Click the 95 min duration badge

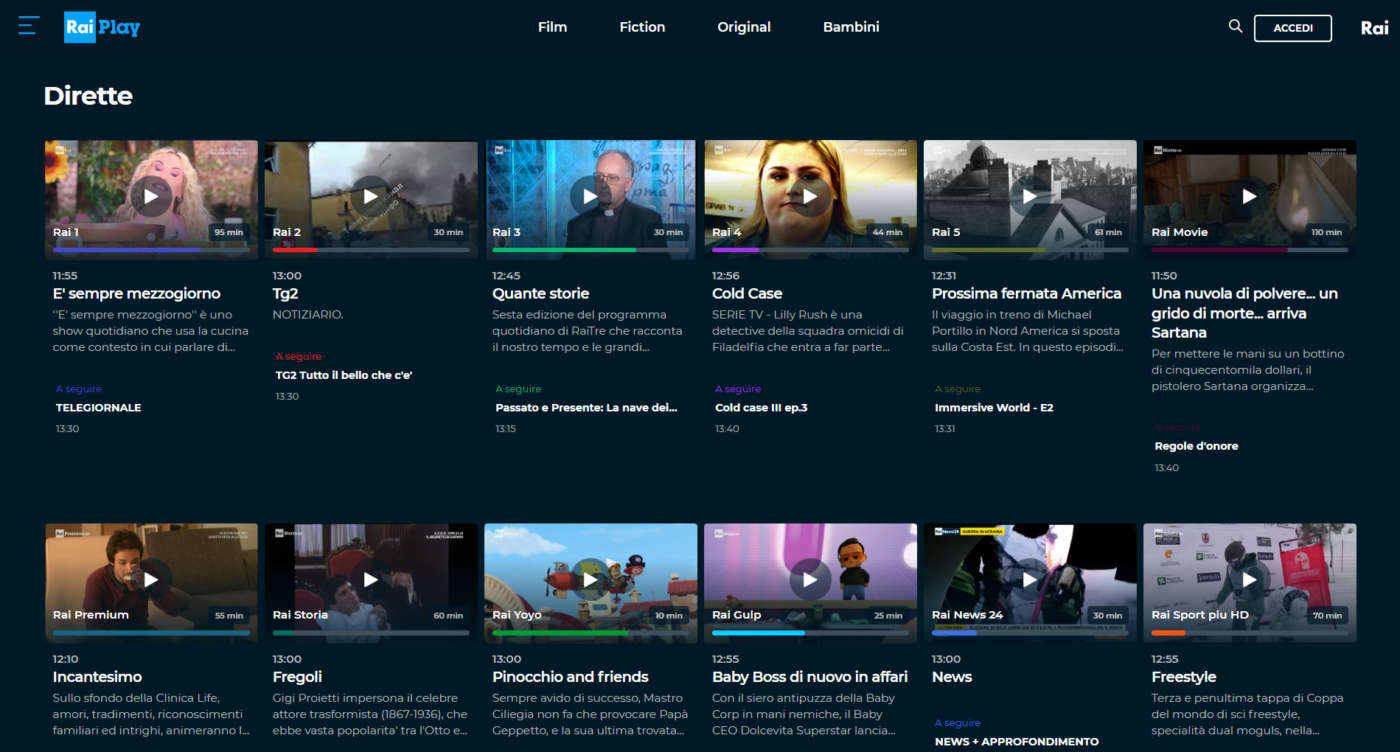[x=229, y=232]
